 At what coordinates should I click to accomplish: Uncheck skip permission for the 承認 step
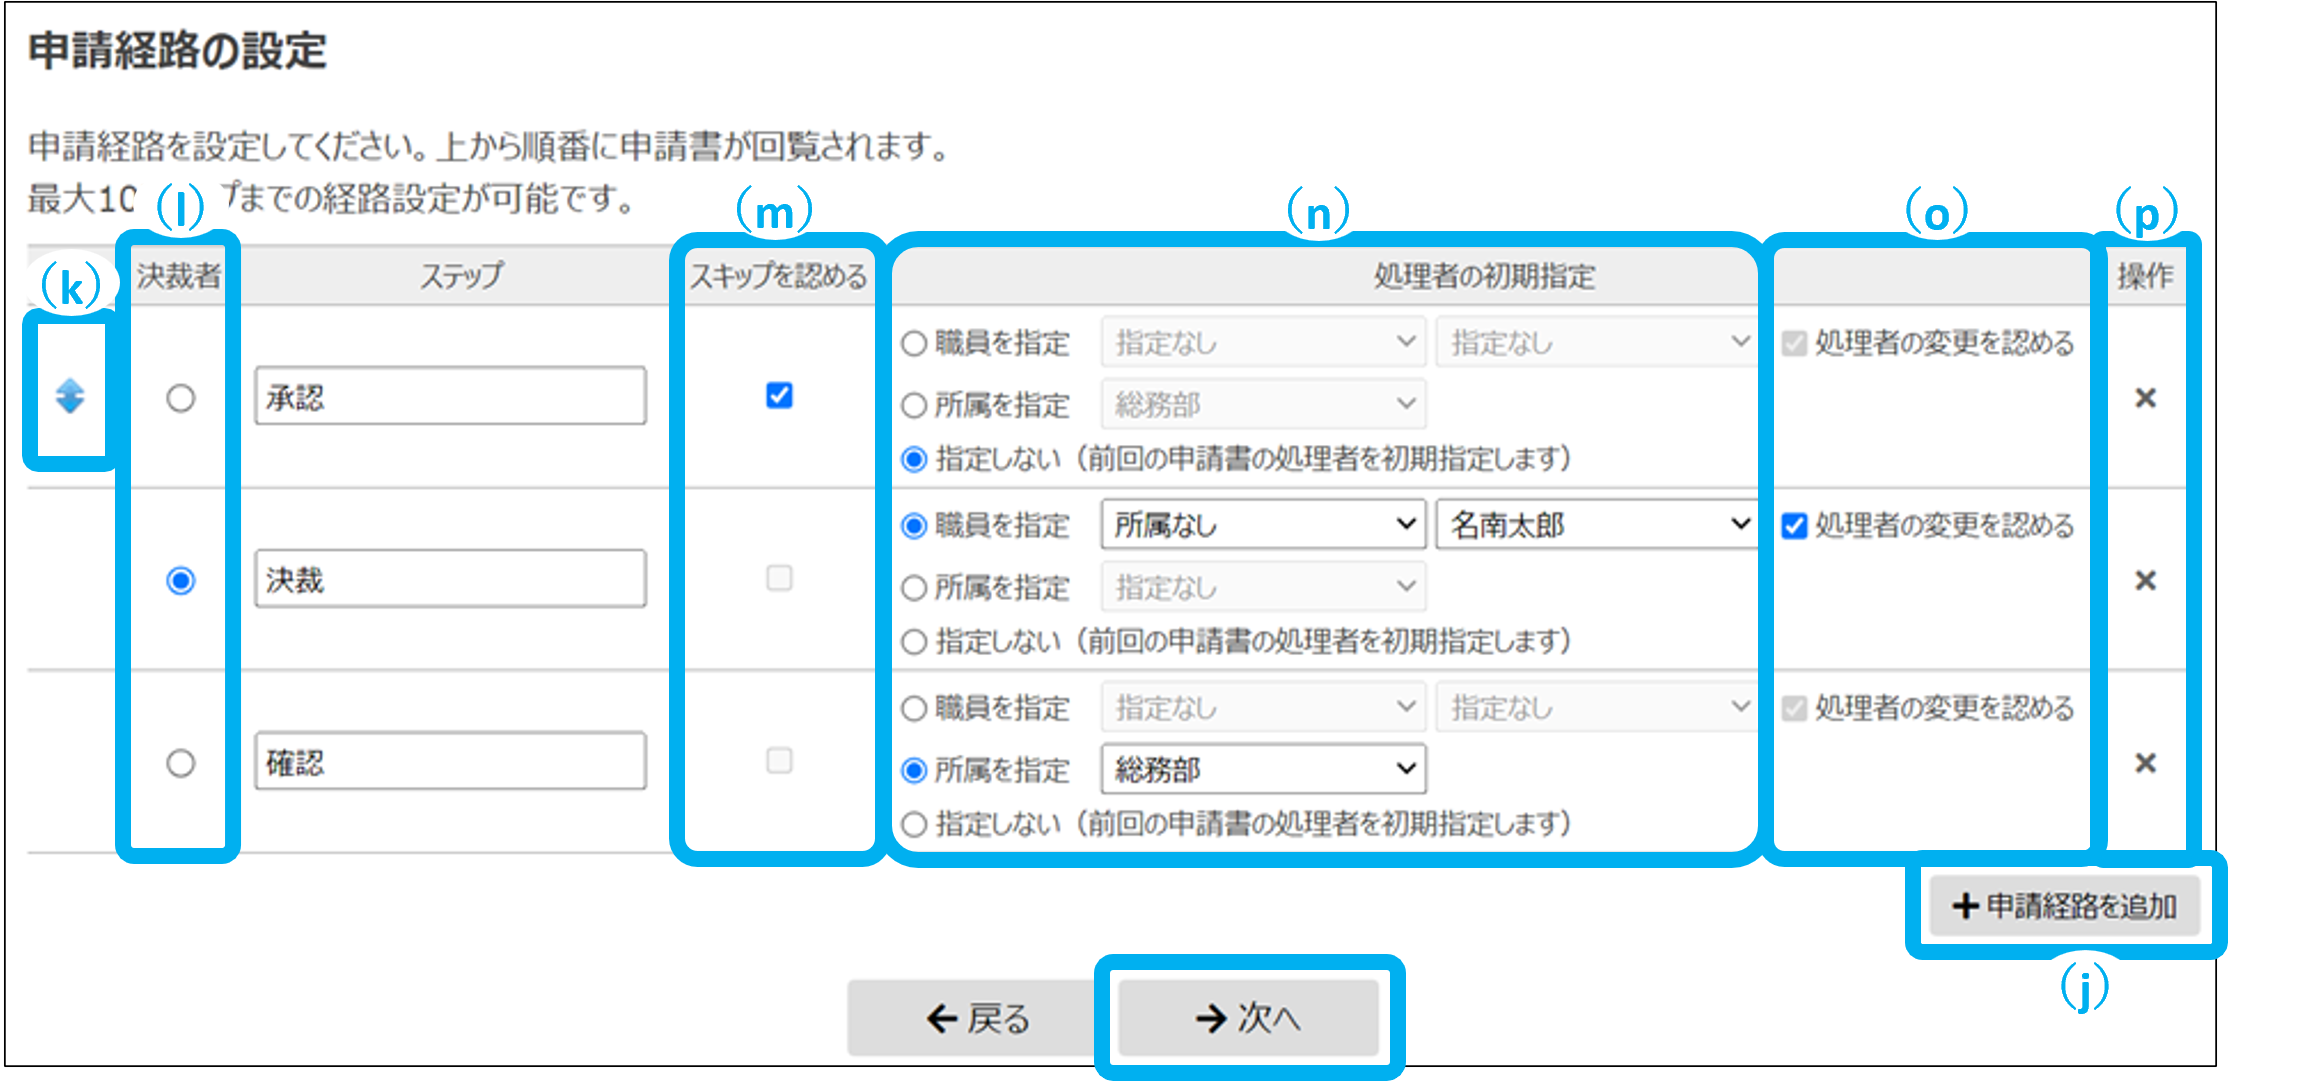tap(779, 396)
